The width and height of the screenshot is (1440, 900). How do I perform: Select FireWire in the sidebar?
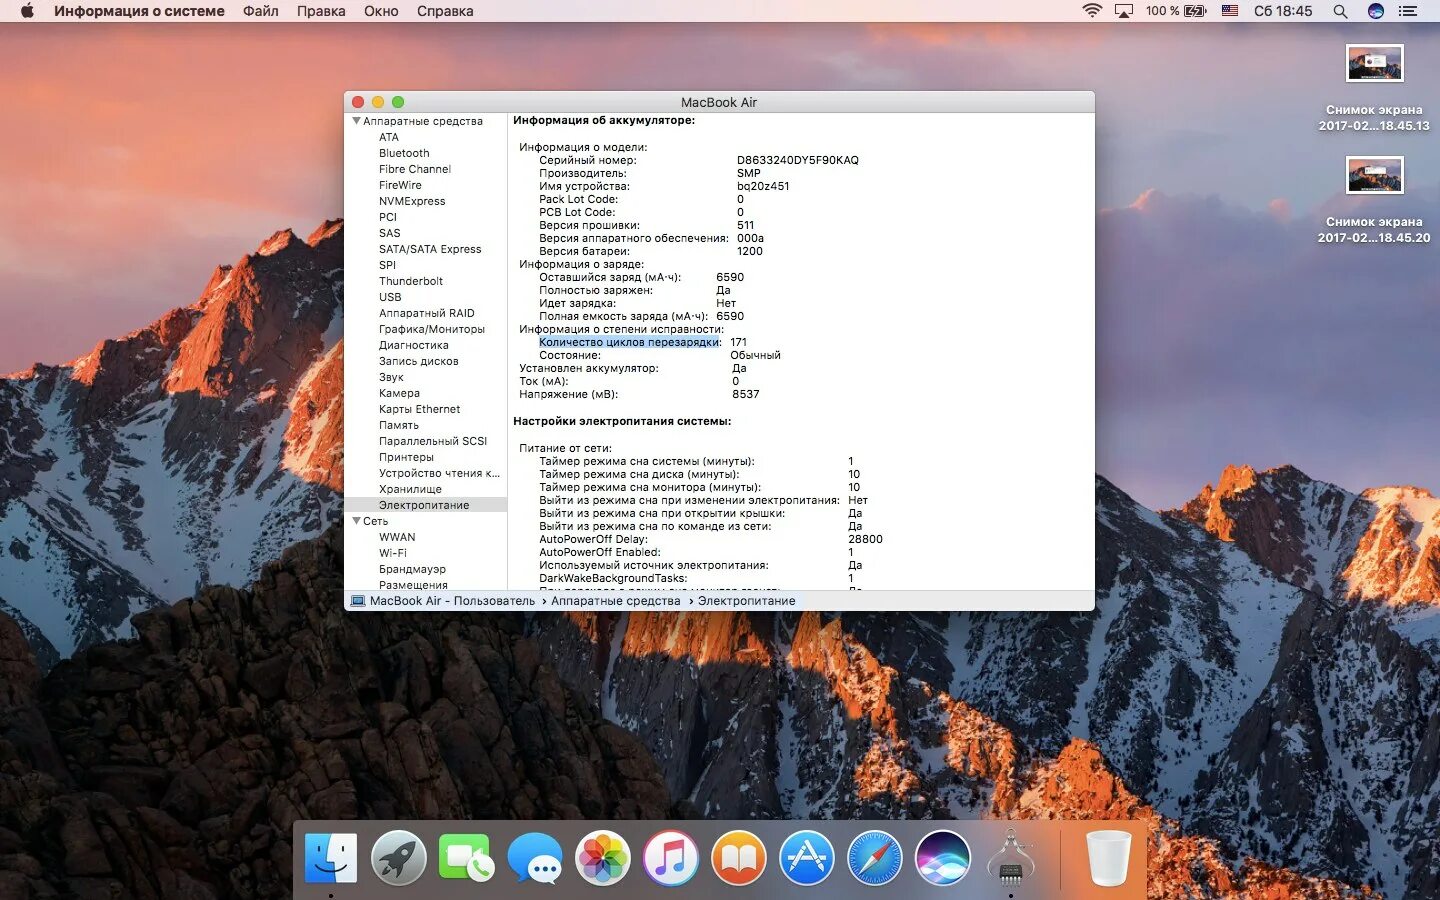400,185
